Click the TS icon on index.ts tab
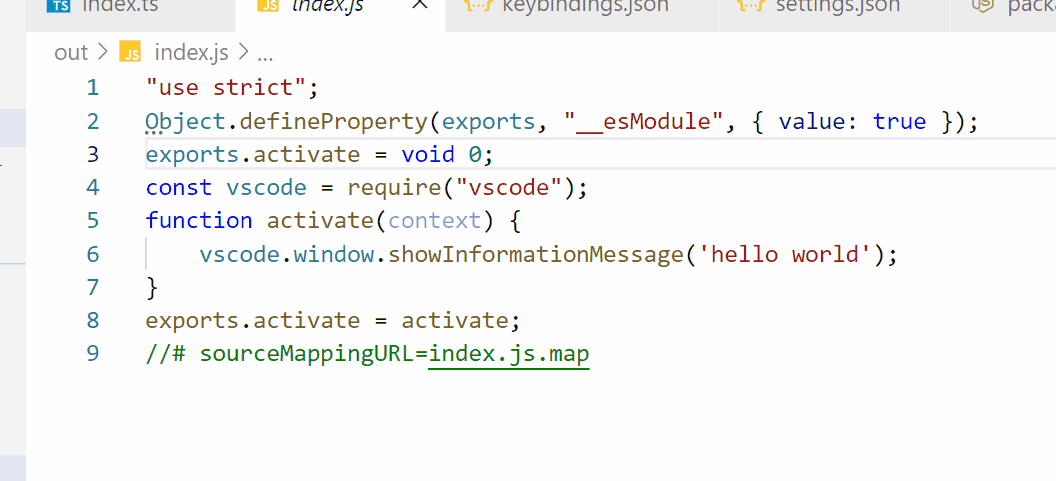Viewport: 1056px width, 481px height. pyautogui.click(x=59, y=6)
